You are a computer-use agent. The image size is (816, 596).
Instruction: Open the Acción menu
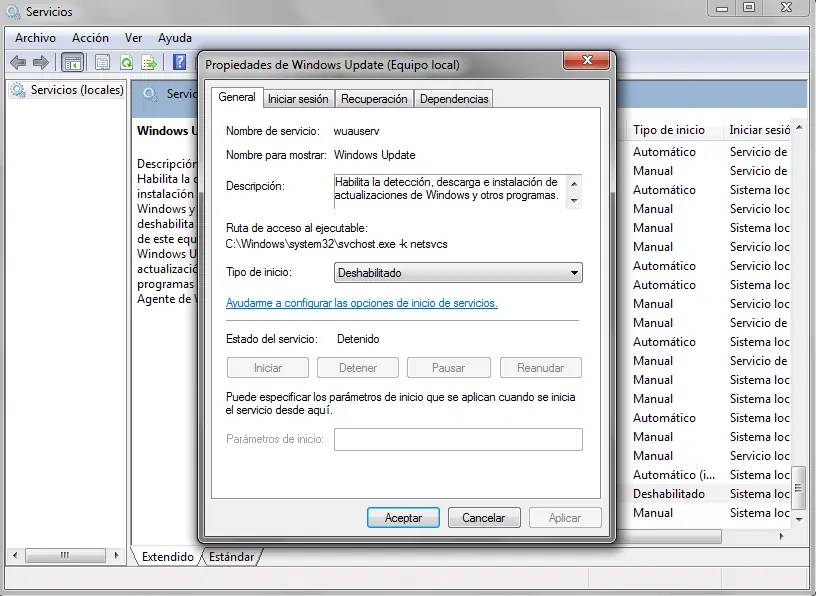(x=90, y=38)
